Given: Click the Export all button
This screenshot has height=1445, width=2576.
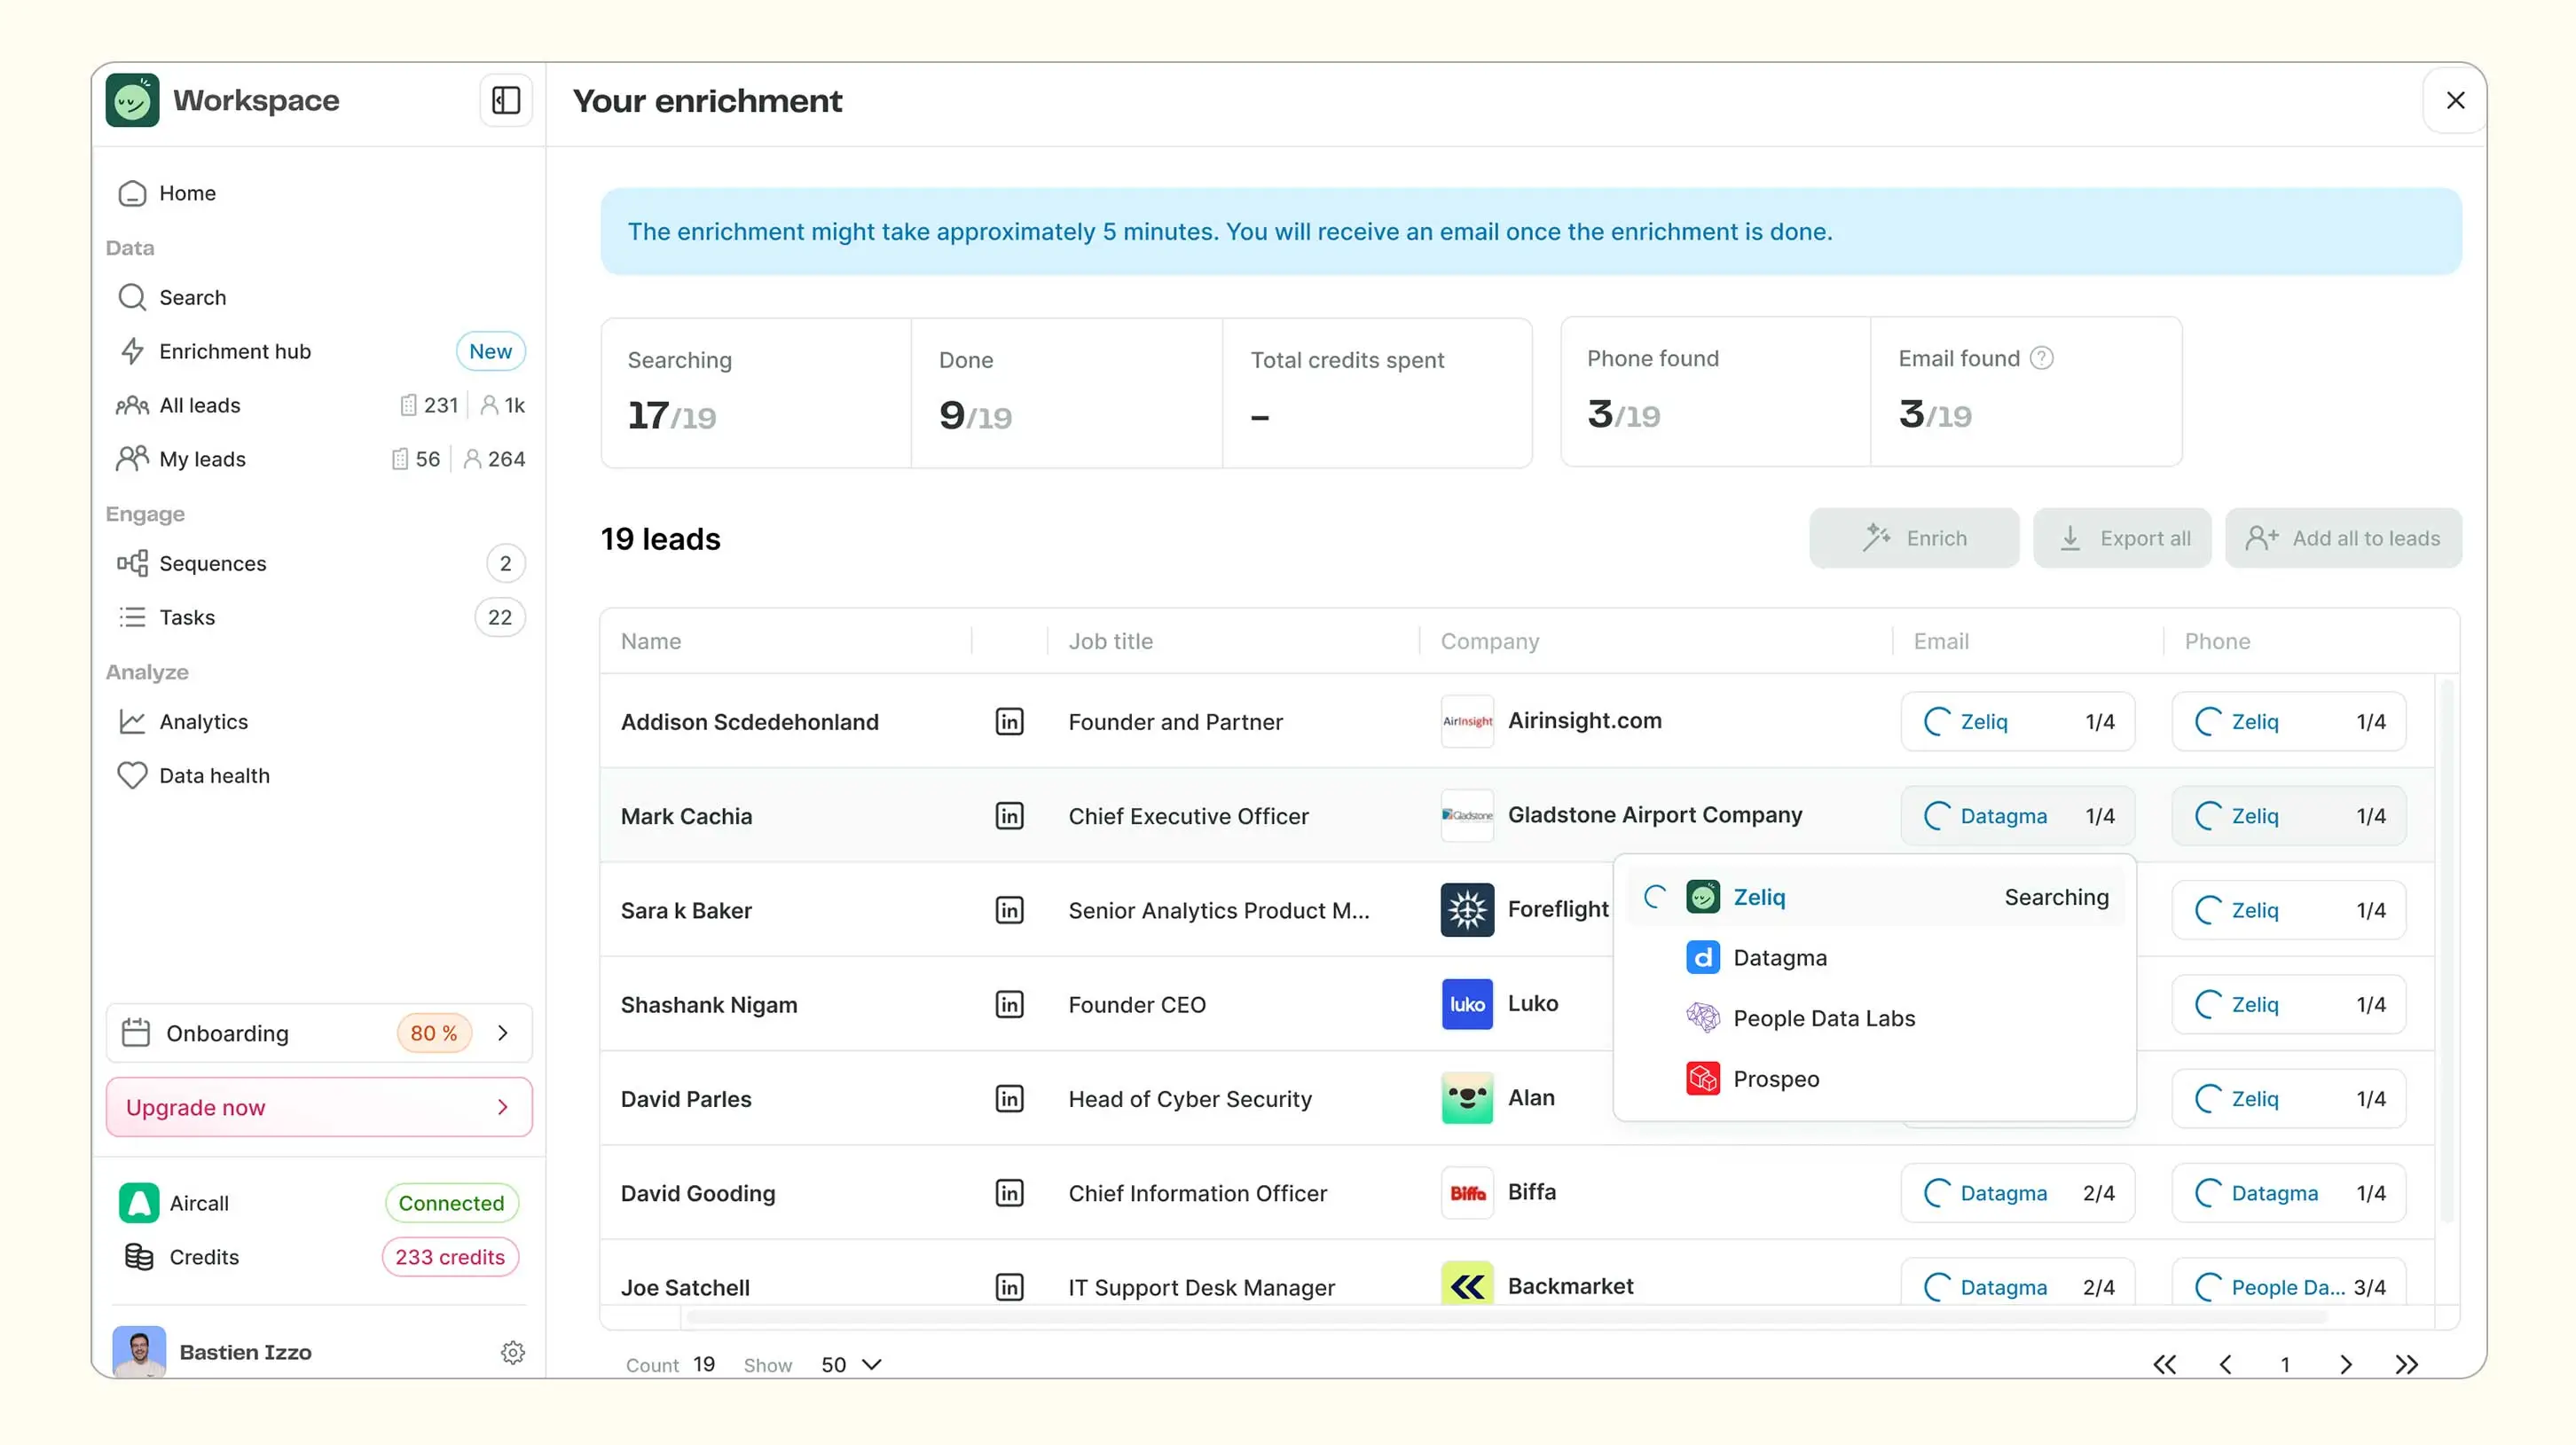Looking at the screenshot, I should click(x=2122, y=538).
